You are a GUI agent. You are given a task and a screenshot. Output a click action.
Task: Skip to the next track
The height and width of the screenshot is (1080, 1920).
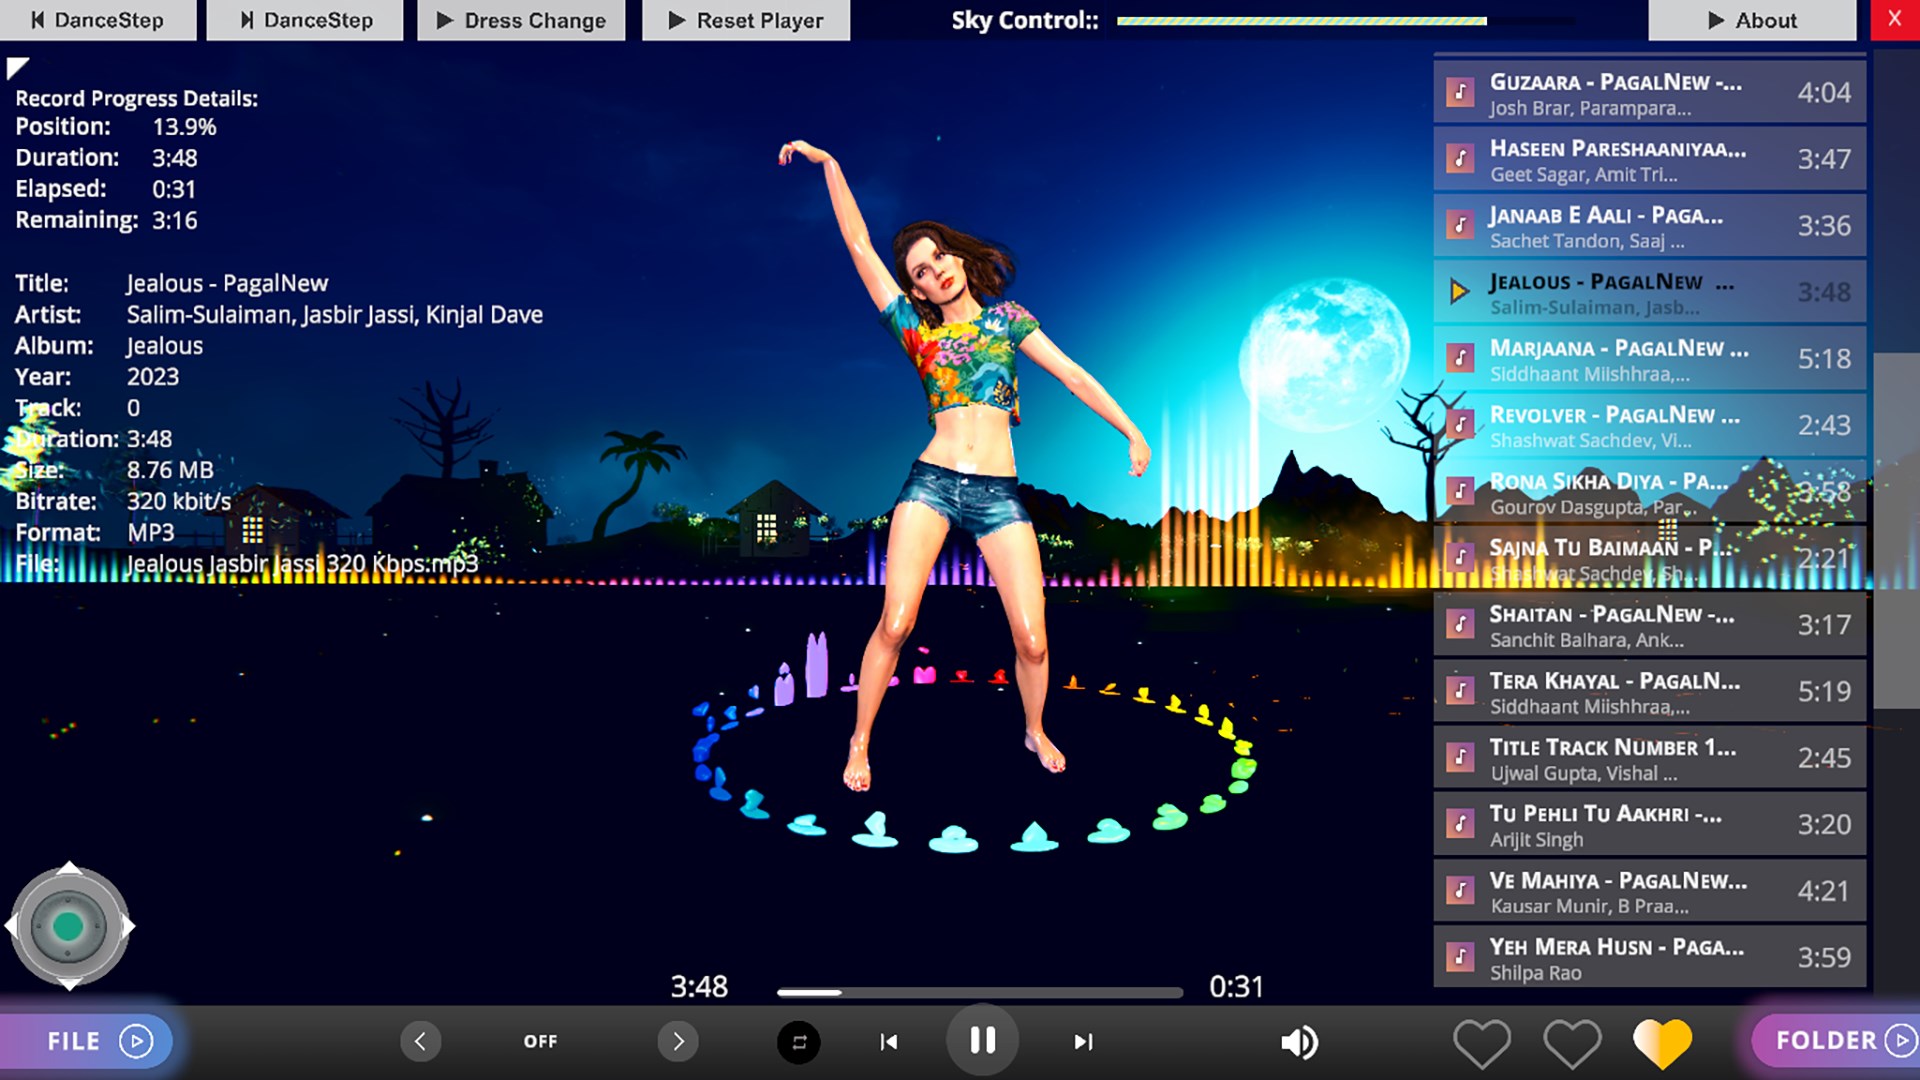coord(1083,1042)
